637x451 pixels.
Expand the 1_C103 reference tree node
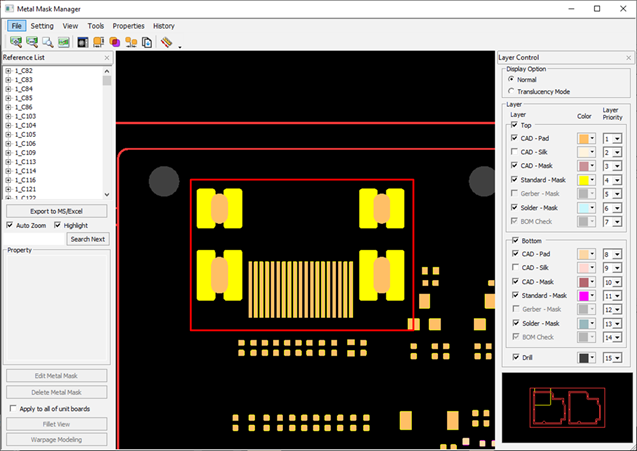click(8, 117)
